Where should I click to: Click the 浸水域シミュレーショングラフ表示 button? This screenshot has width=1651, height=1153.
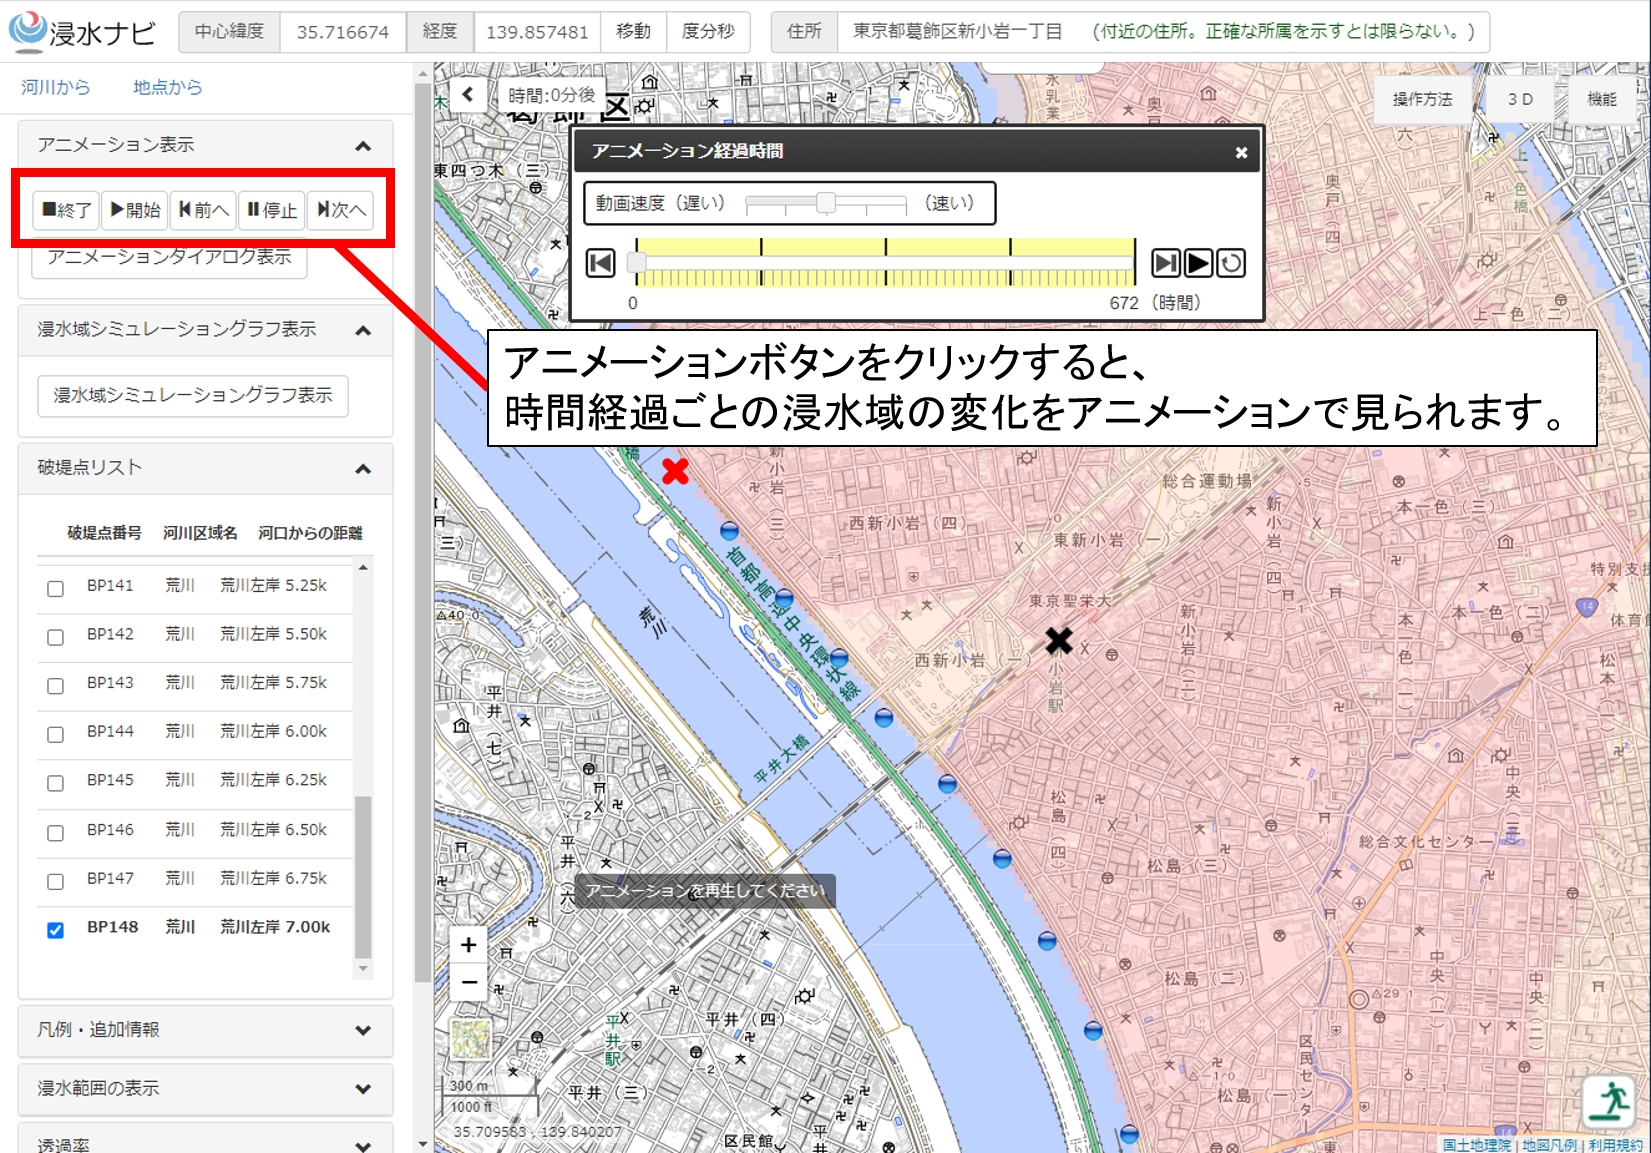coord(193,395)
